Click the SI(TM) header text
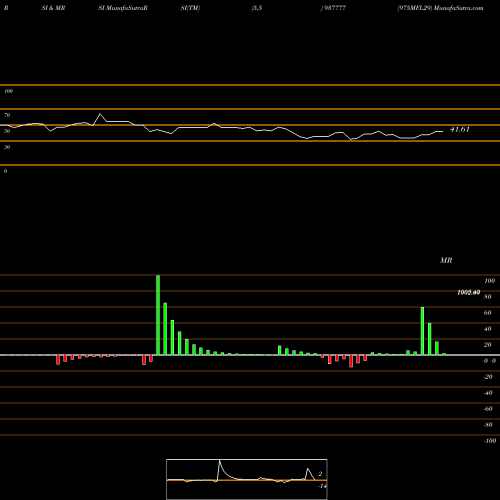500x500 pixels. (x=190, y=8)
